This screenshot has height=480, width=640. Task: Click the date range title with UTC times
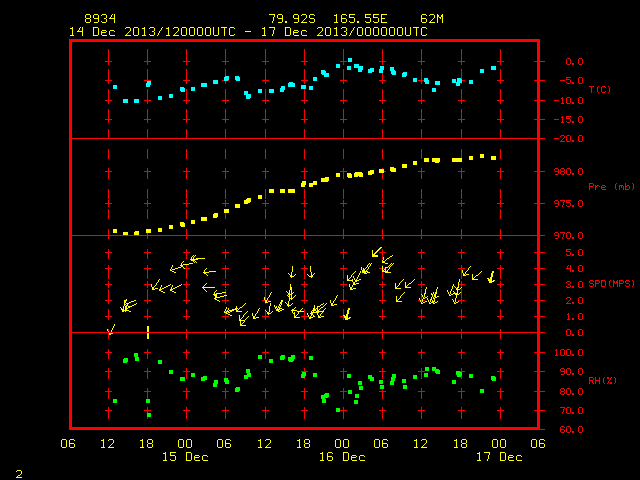click(248, 32)
